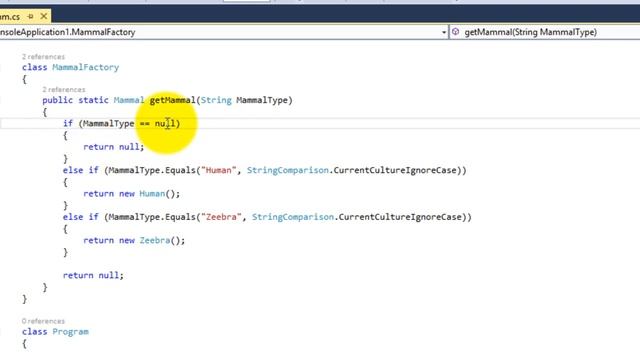Click the method icon beside getMammal member

click(x=456, y=32)
